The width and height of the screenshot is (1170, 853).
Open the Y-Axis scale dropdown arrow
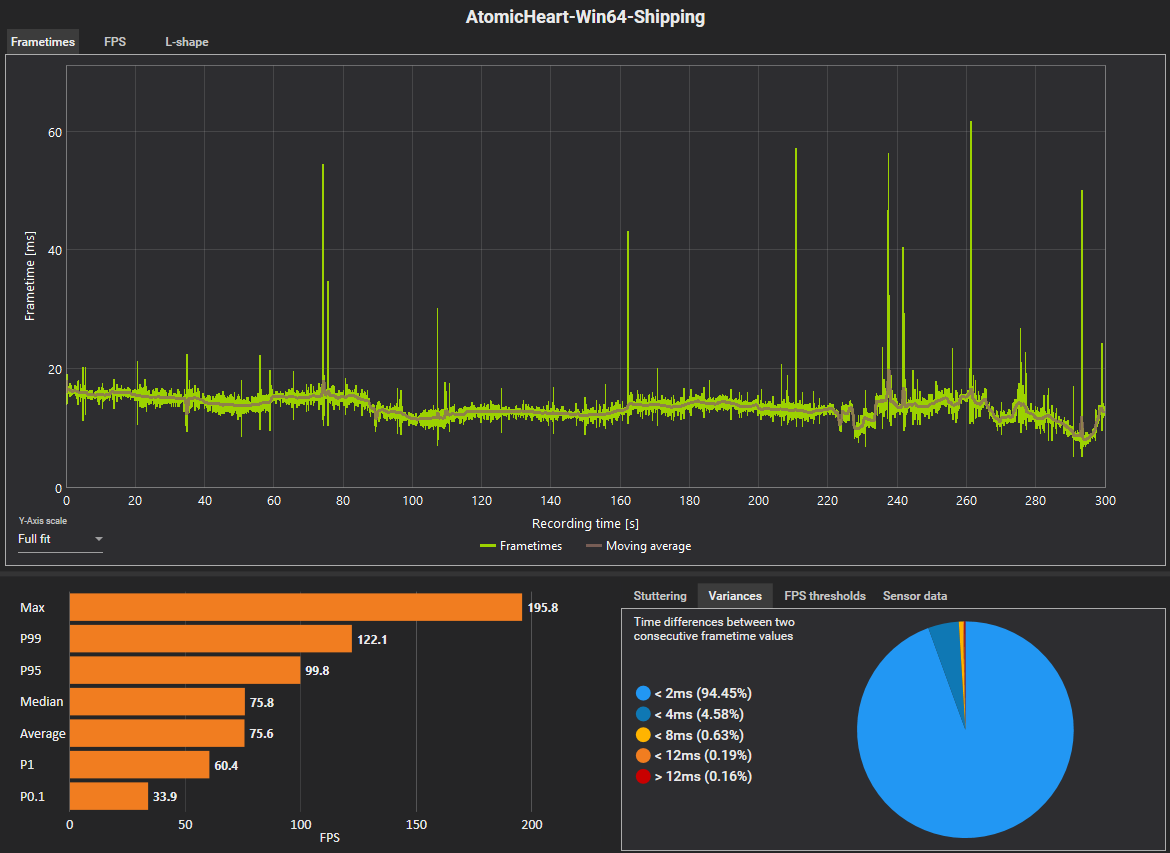[x=98, y=539]
